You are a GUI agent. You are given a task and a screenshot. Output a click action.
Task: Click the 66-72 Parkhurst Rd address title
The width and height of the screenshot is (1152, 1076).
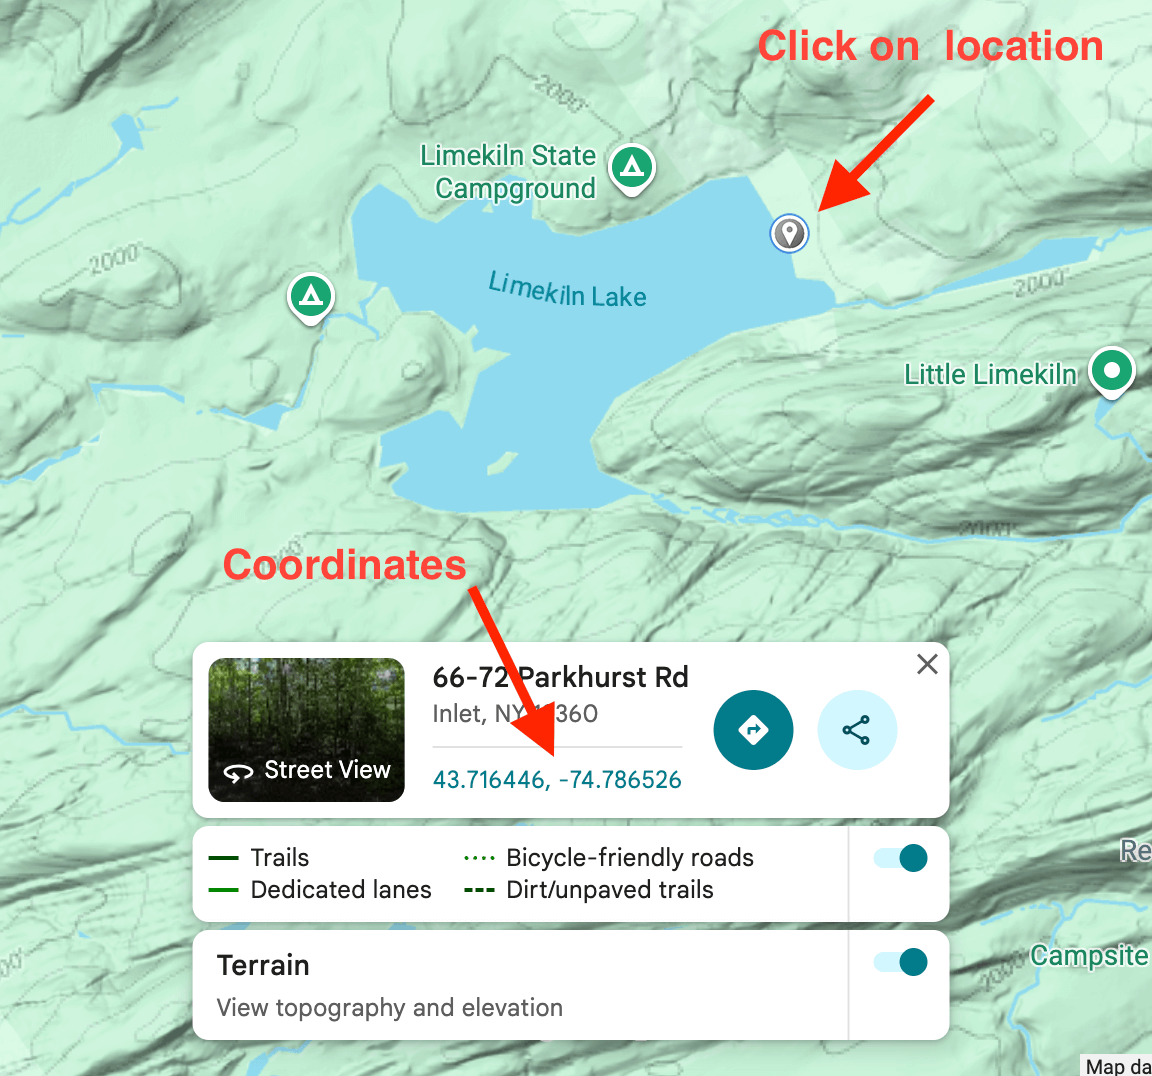coord(560,677)
